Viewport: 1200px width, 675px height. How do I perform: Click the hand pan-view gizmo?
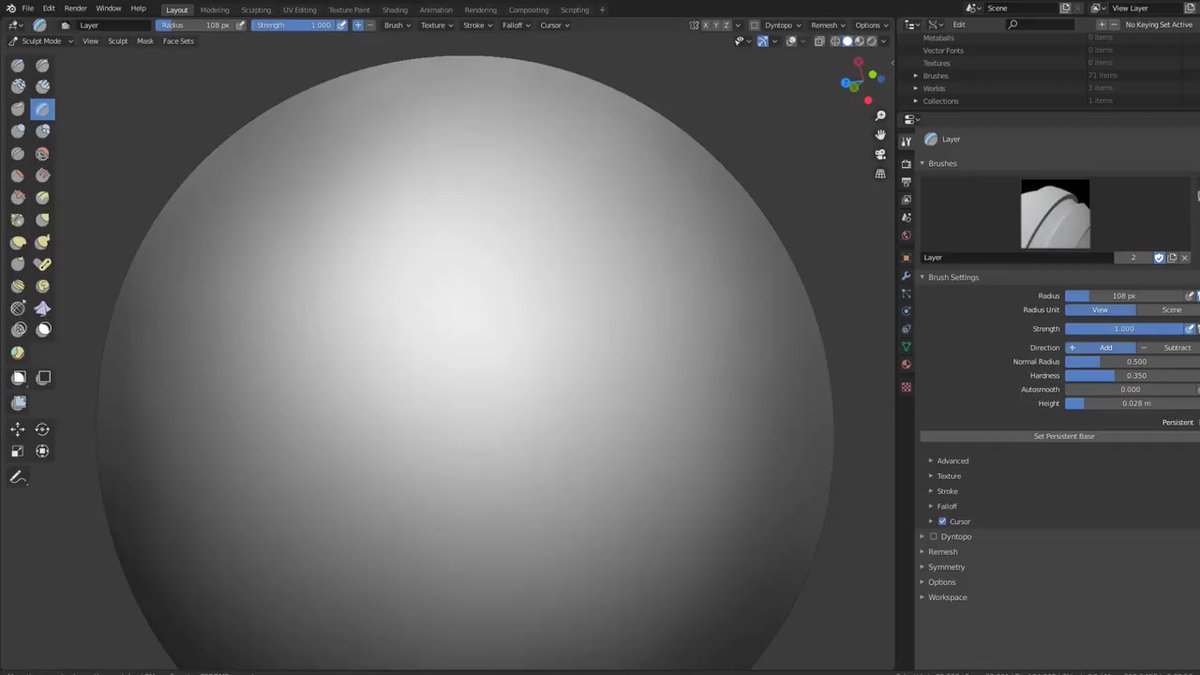click(x=880, y=134)
